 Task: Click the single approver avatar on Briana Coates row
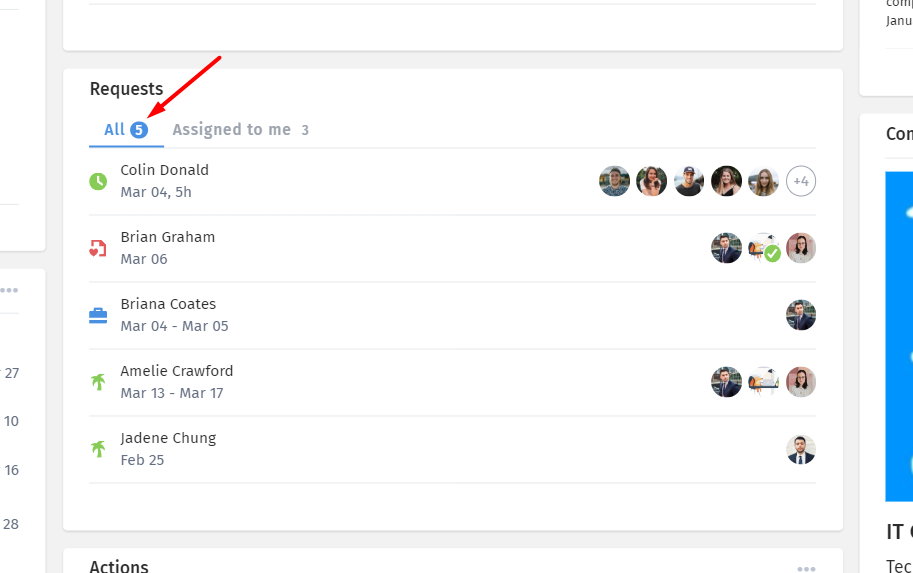coord(801,315)
